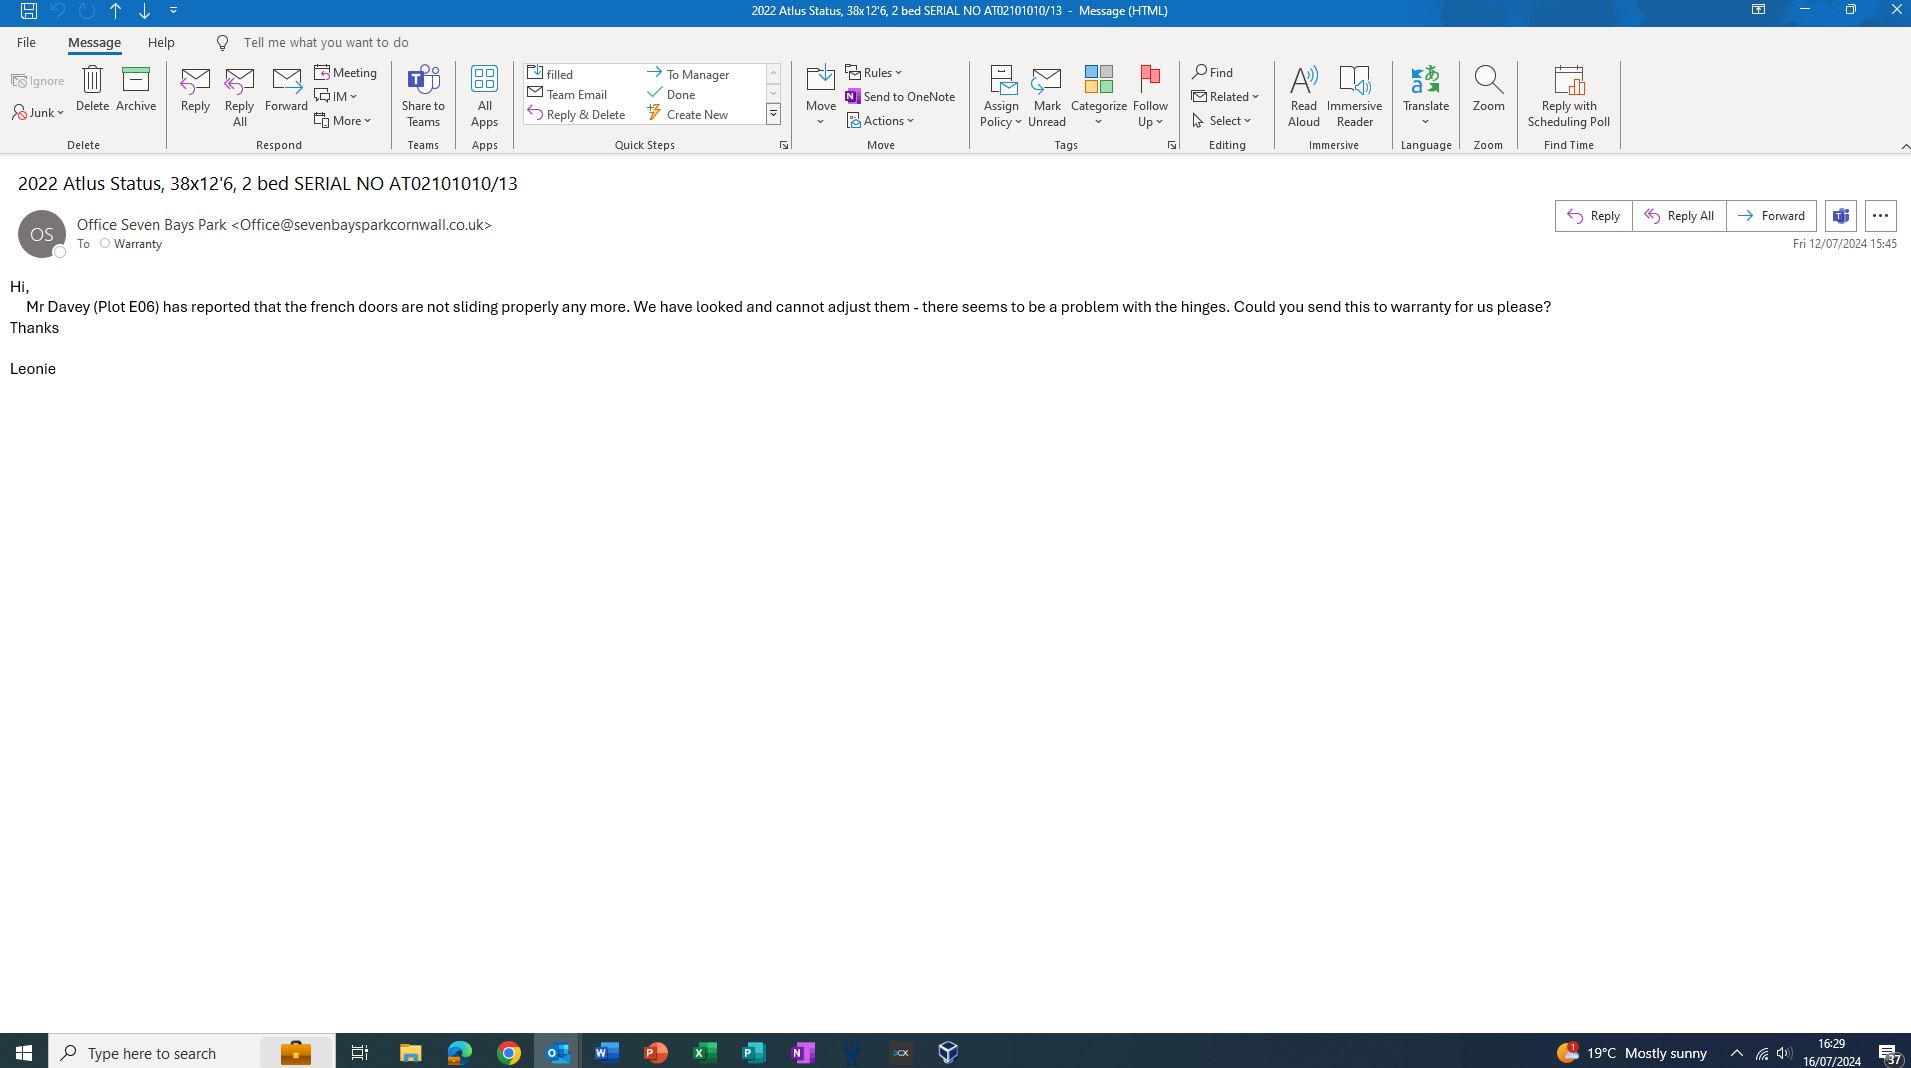Open the File menu
The width and height of the screenshot is (1911, 1068).
coord(26,42)
